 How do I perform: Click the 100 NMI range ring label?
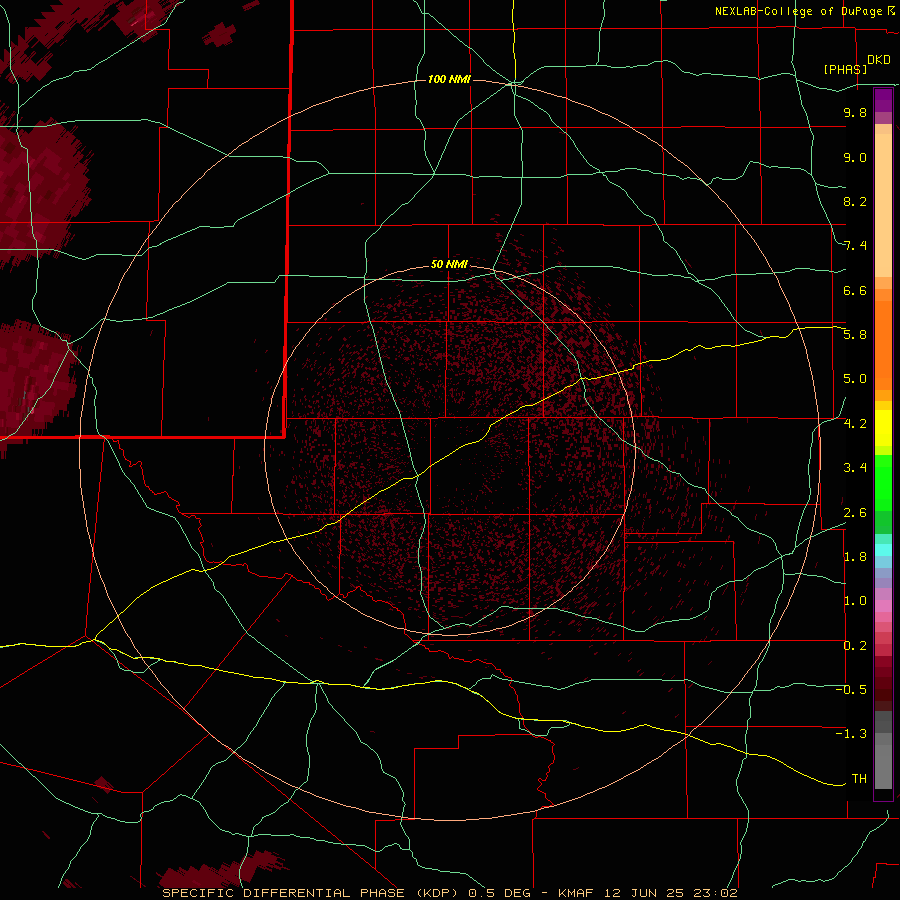click(449, 79)
